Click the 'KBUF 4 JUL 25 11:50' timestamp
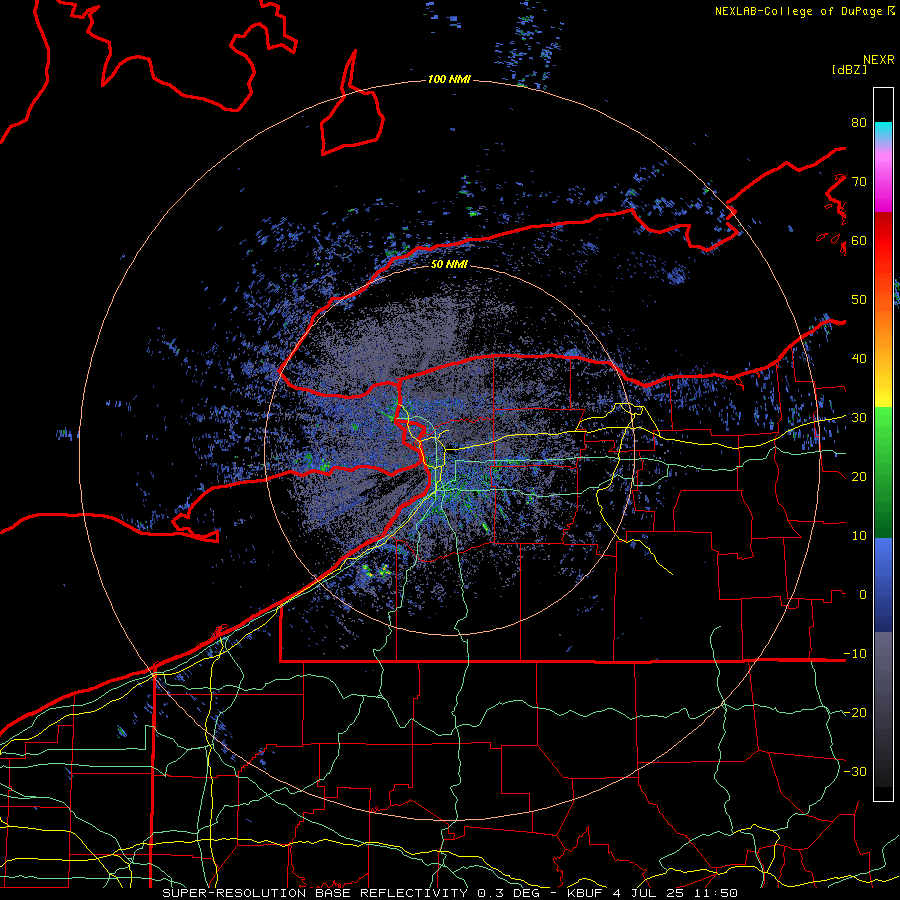 click(x=652, y=893)
